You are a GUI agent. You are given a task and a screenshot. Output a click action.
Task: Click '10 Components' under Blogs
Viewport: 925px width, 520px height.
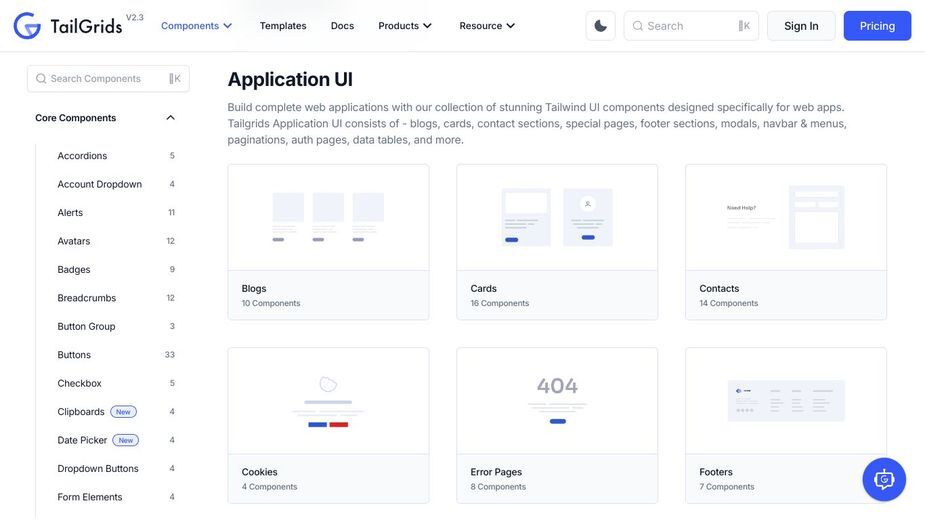click(x=271, y=303)
